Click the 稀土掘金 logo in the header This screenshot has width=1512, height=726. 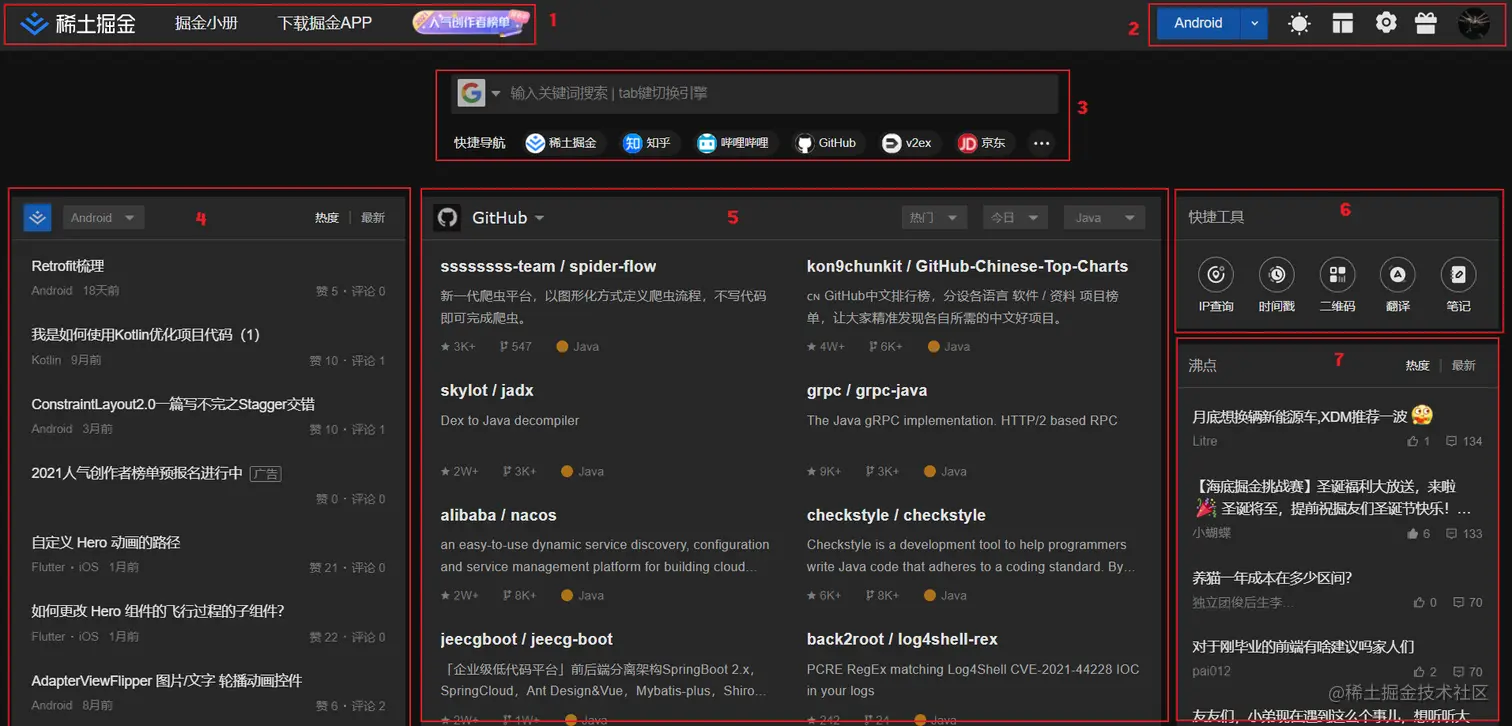(x=78, y=23)
